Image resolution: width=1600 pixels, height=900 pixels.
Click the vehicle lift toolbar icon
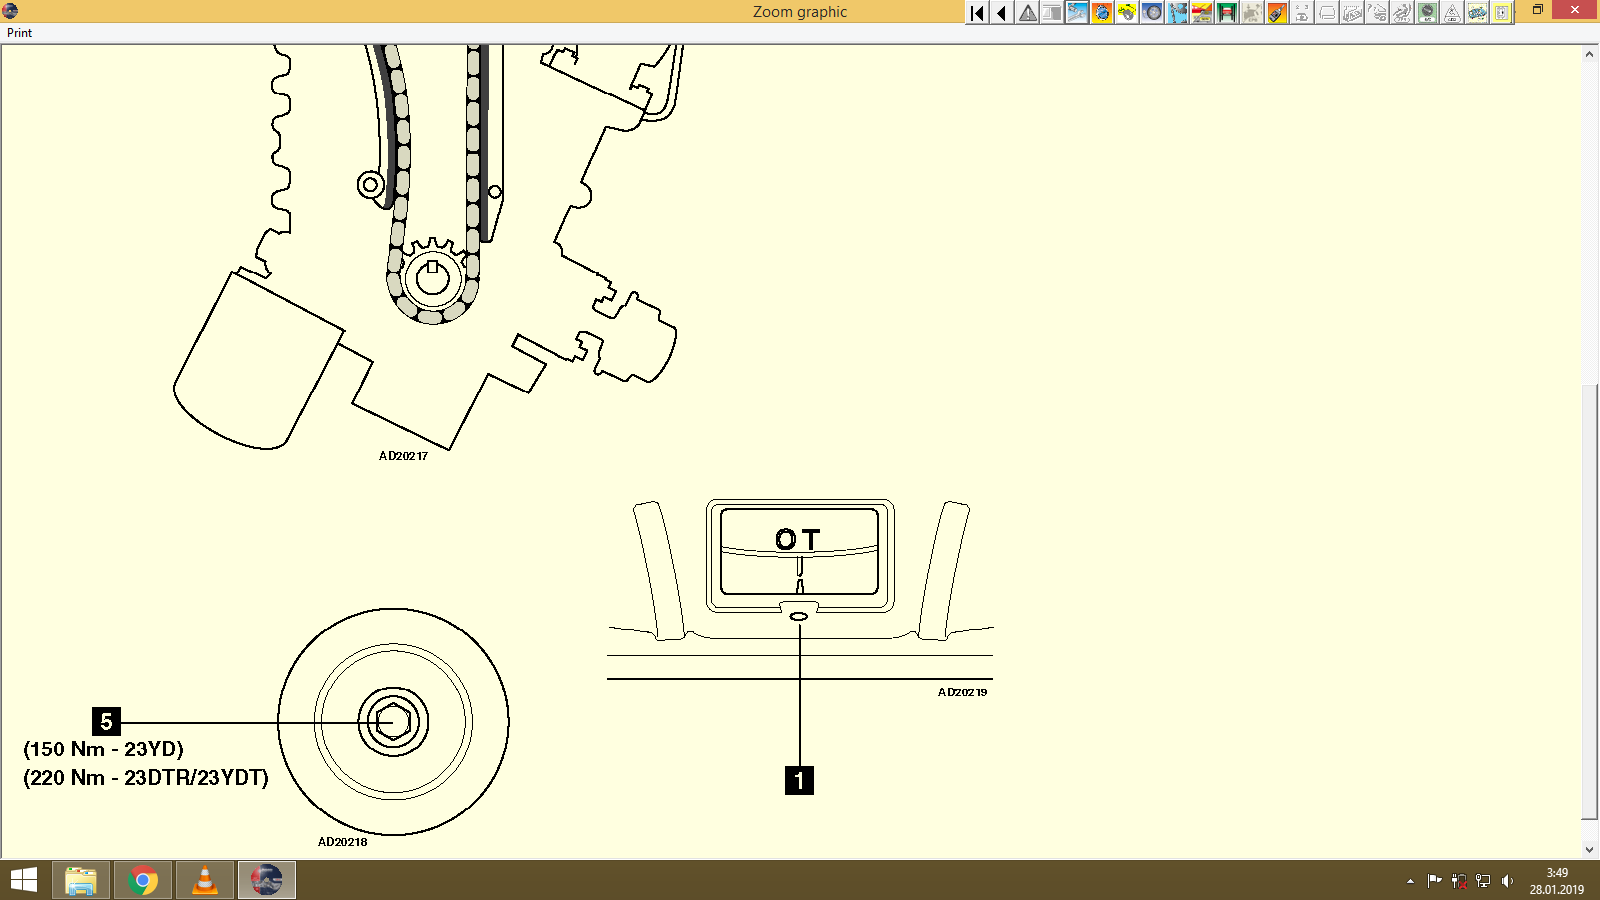(1226, 13)
